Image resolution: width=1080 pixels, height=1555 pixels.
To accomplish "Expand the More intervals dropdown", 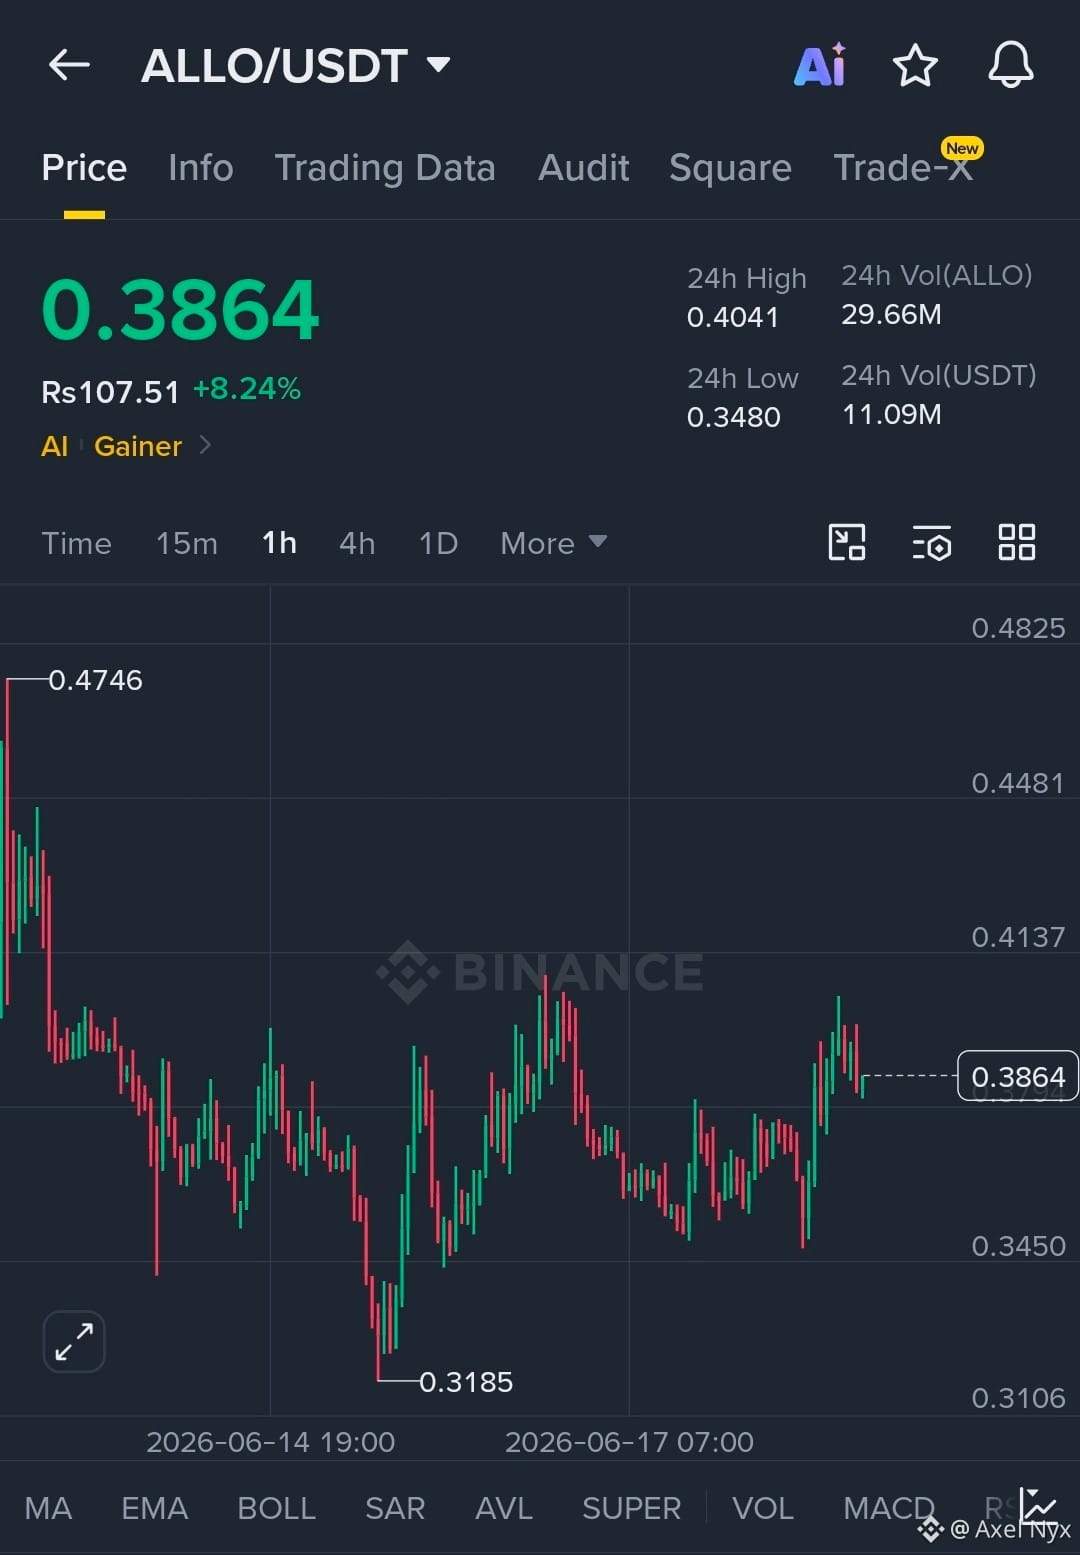I will tap(554, 543).
